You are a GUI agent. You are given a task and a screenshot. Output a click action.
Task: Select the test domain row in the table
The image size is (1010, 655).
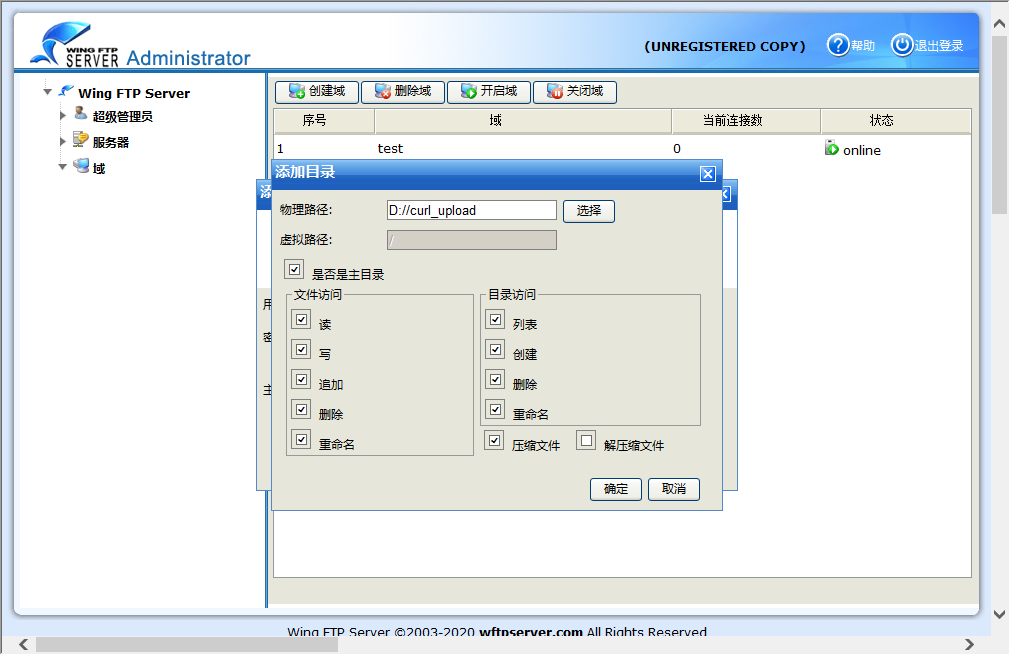(390, 148)
